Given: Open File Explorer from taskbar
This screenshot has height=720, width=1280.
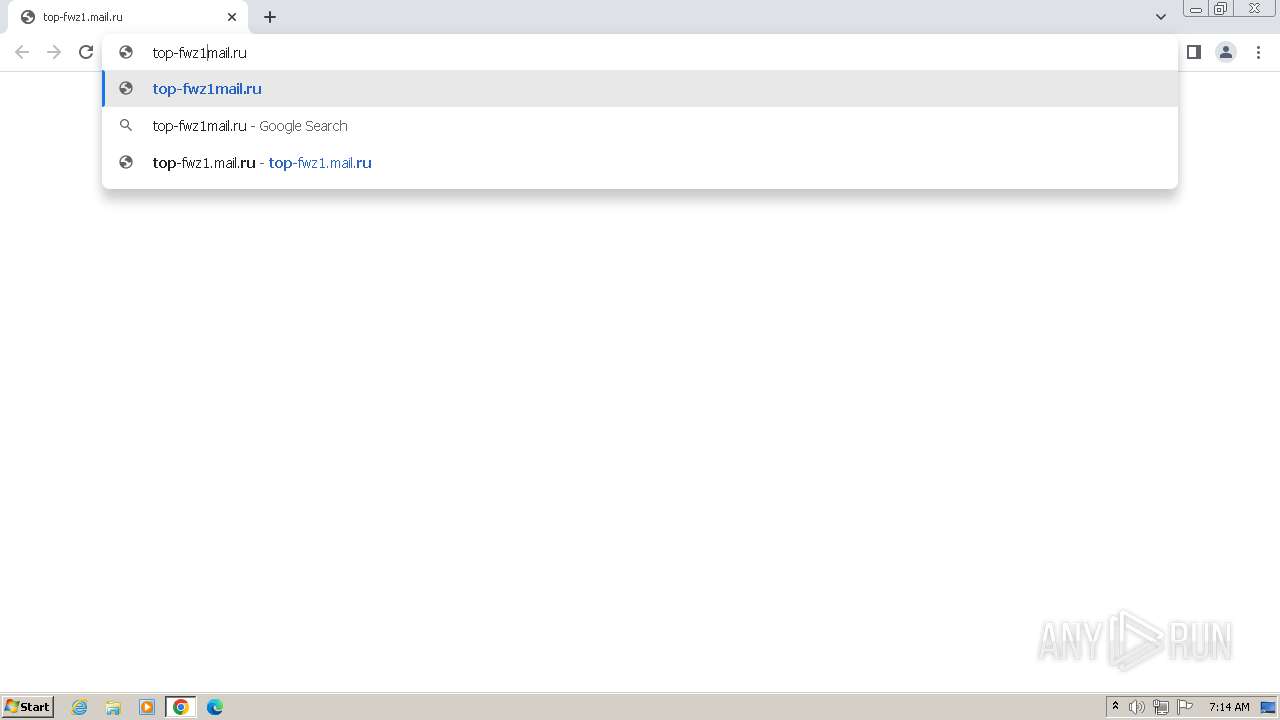Looking at the screenshot, I should tap(113, 707).
